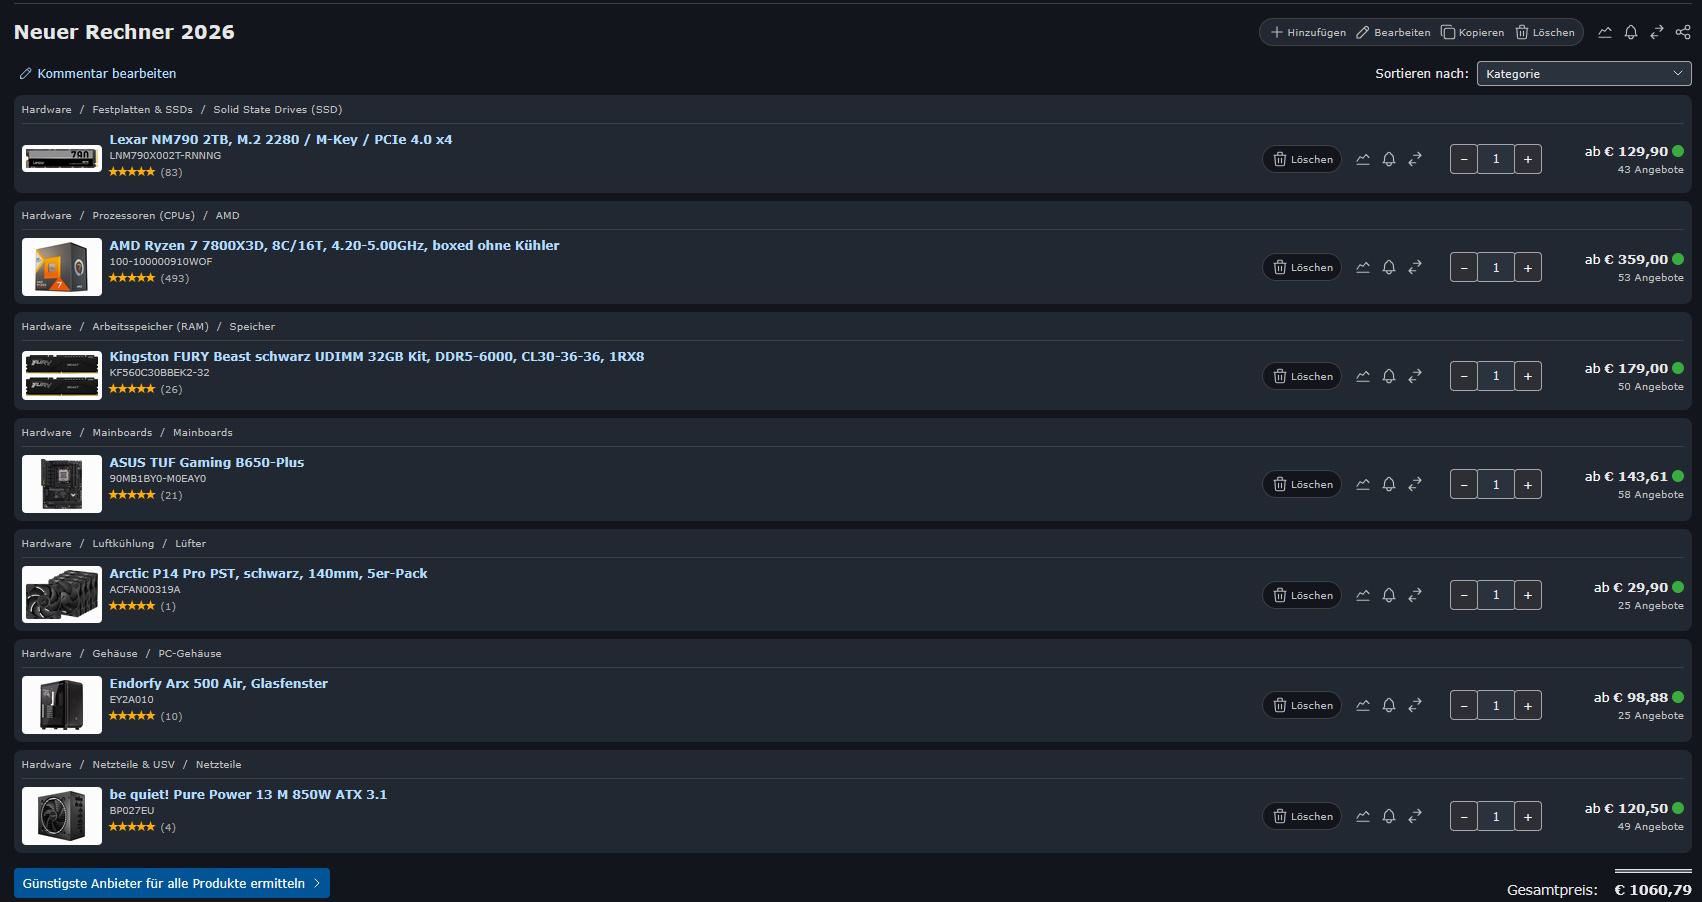Viewport: 1702px width, 902px height.
Task: Increase quantity of Ryzen 7 7800X3D
Action: tap(1528, 267)
